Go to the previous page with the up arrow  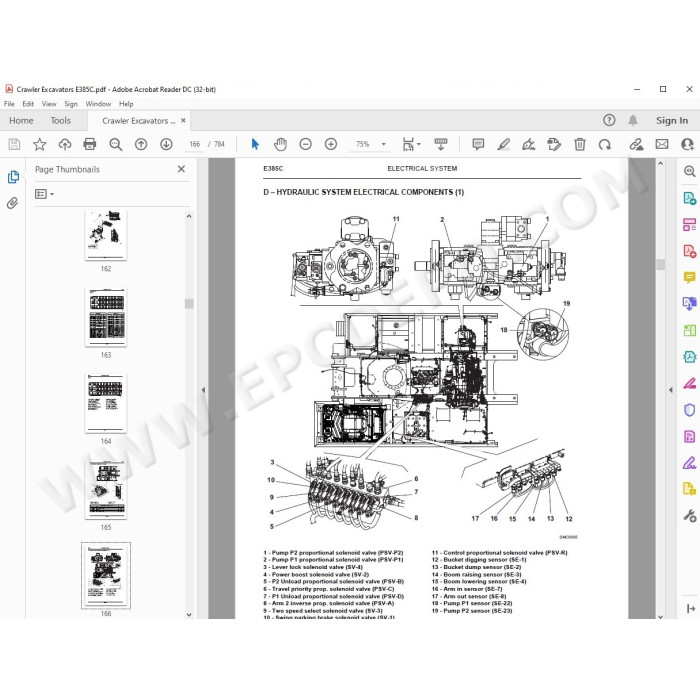tap(141, 144)
